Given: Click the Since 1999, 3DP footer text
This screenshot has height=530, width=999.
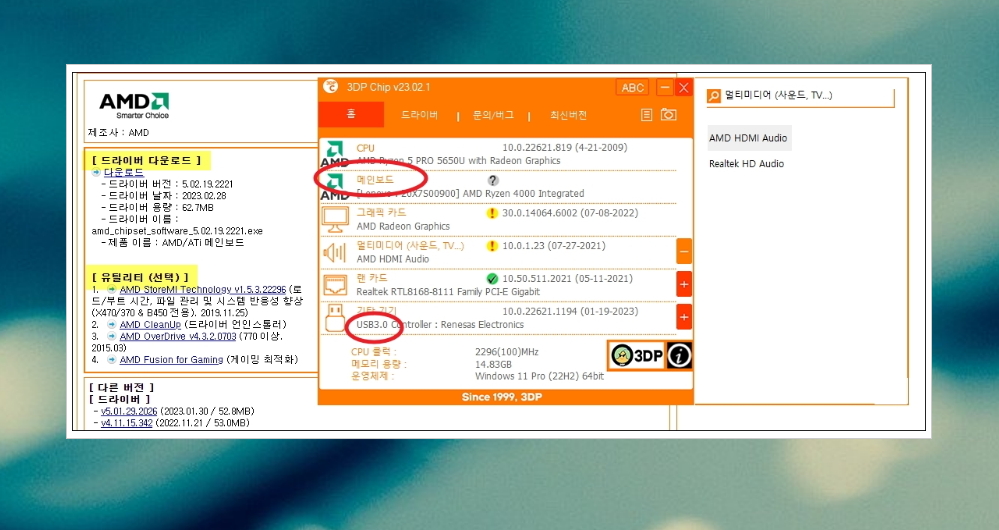Looking at the screenshot, I should 502,397.
